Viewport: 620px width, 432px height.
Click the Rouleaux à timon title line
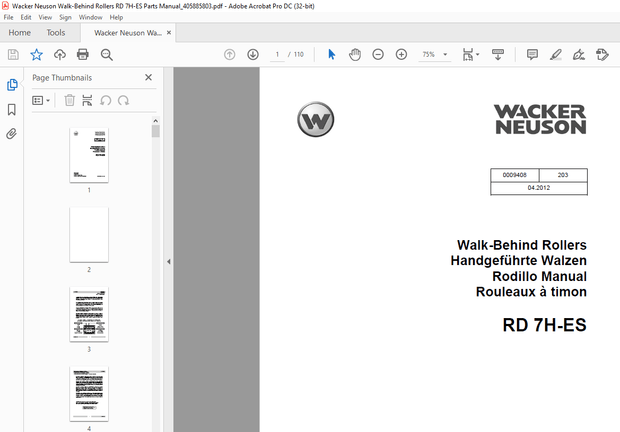pos(531,292)
